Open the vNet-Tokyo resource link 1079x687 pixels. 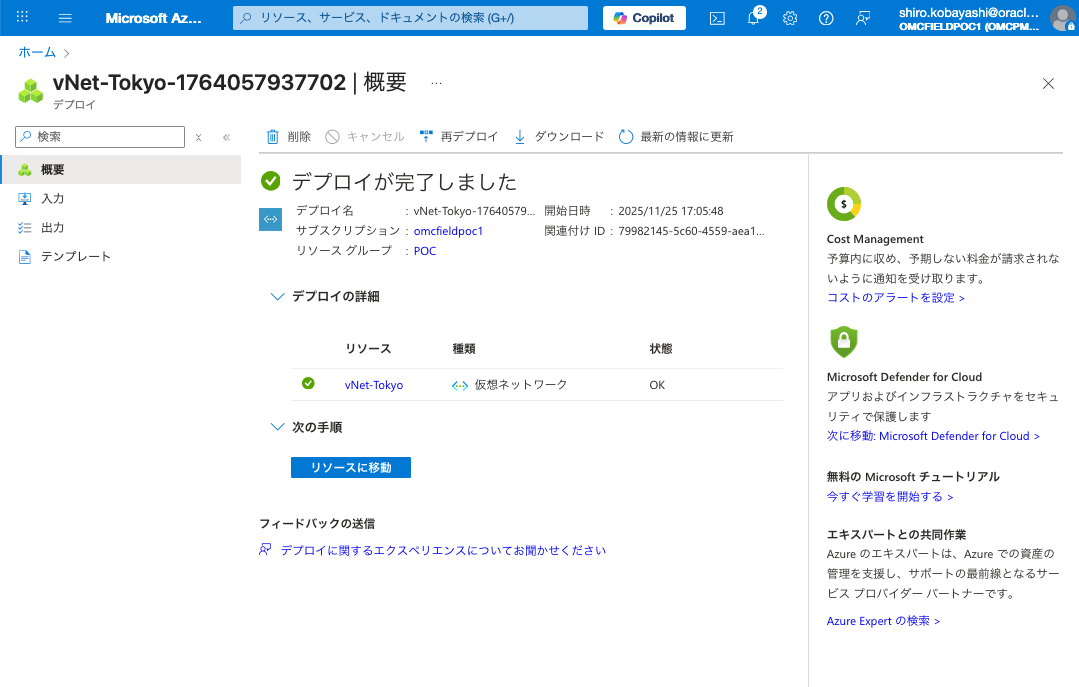pyautogui.click(x=374, y=385)
